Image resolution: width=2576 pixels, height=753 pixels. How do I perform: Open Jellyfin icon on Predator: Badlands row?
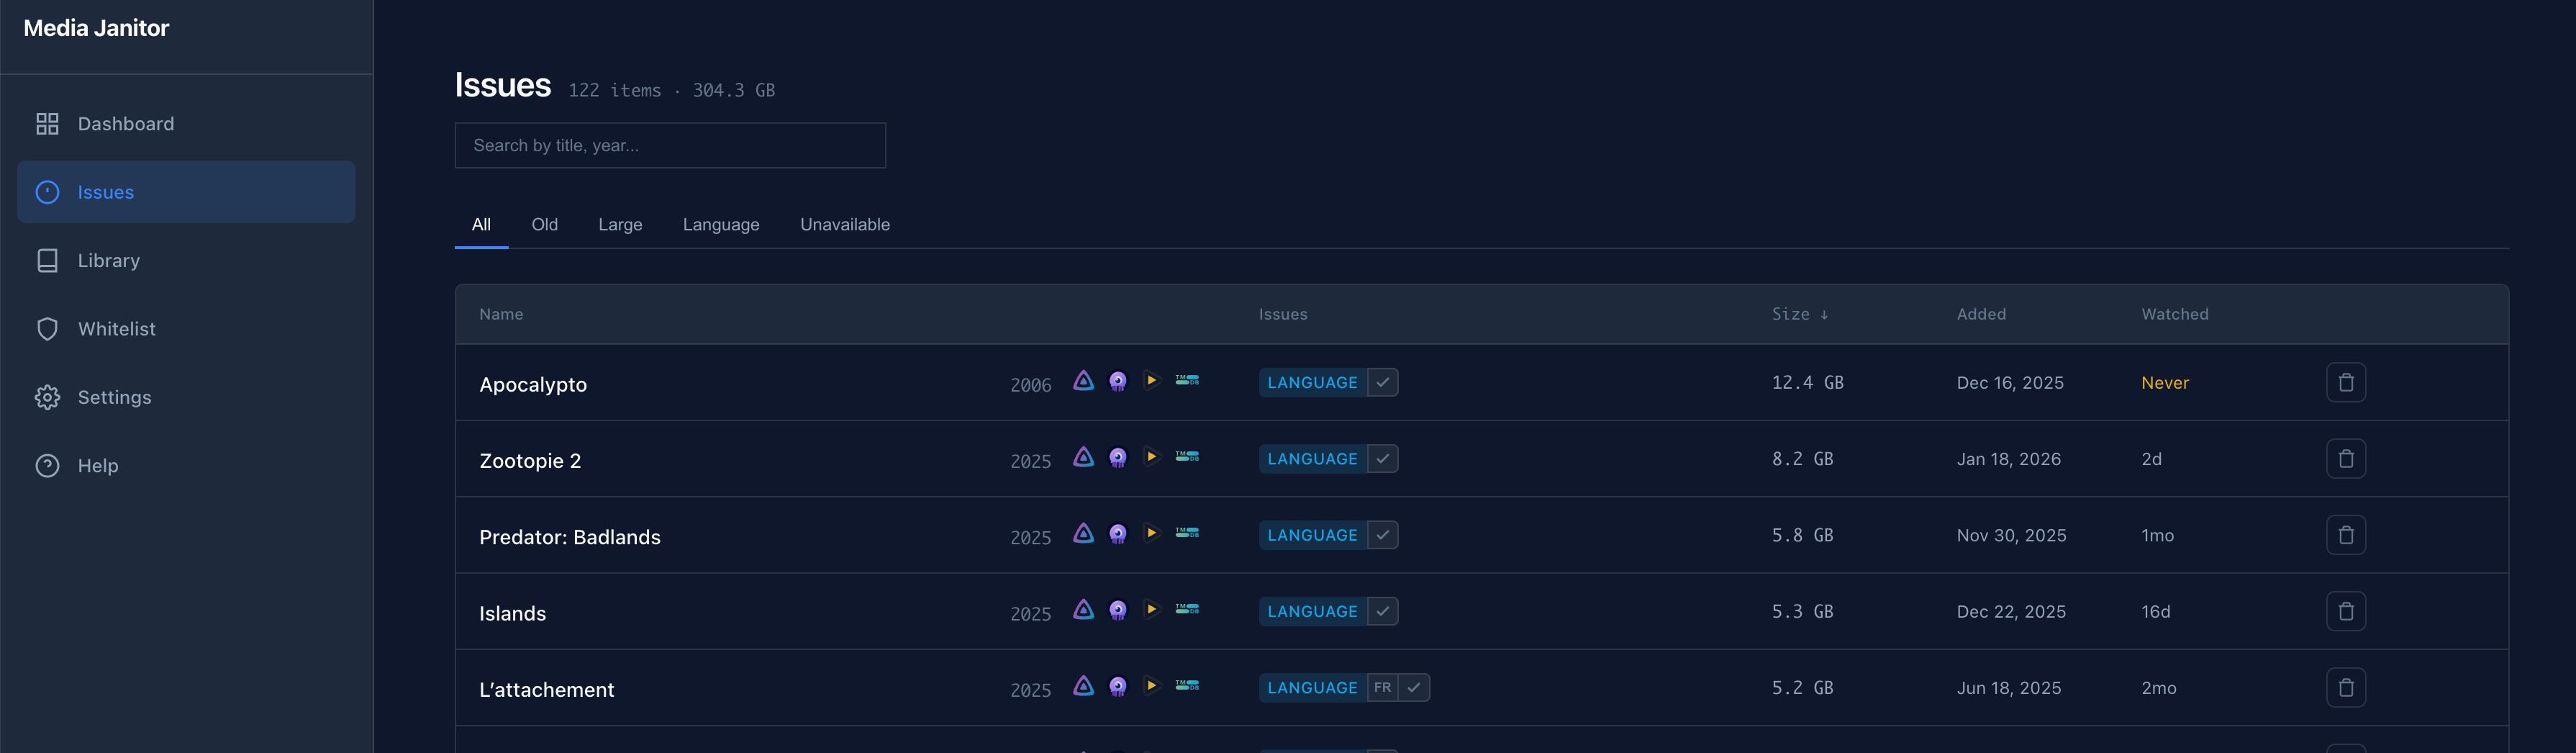click(1083, 534)
